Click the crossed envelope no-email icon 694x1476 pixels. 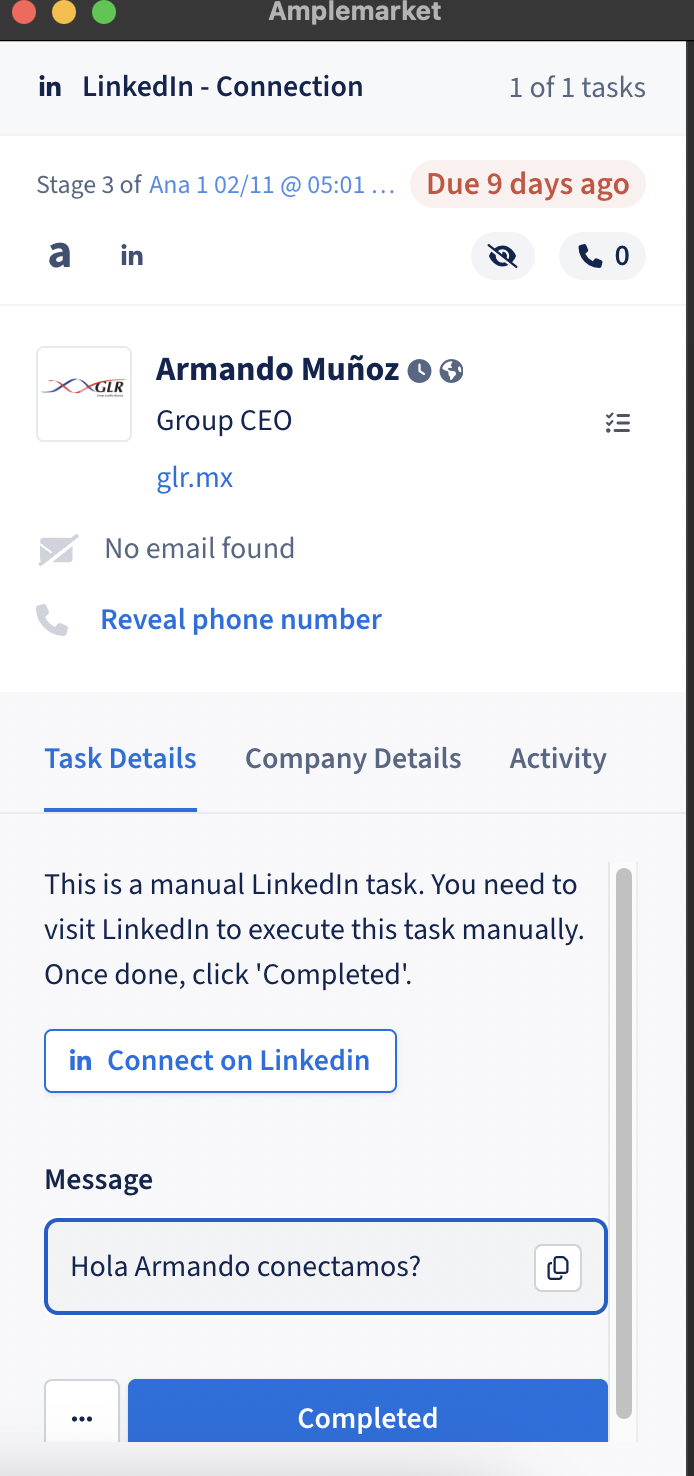tap(58, 550)
